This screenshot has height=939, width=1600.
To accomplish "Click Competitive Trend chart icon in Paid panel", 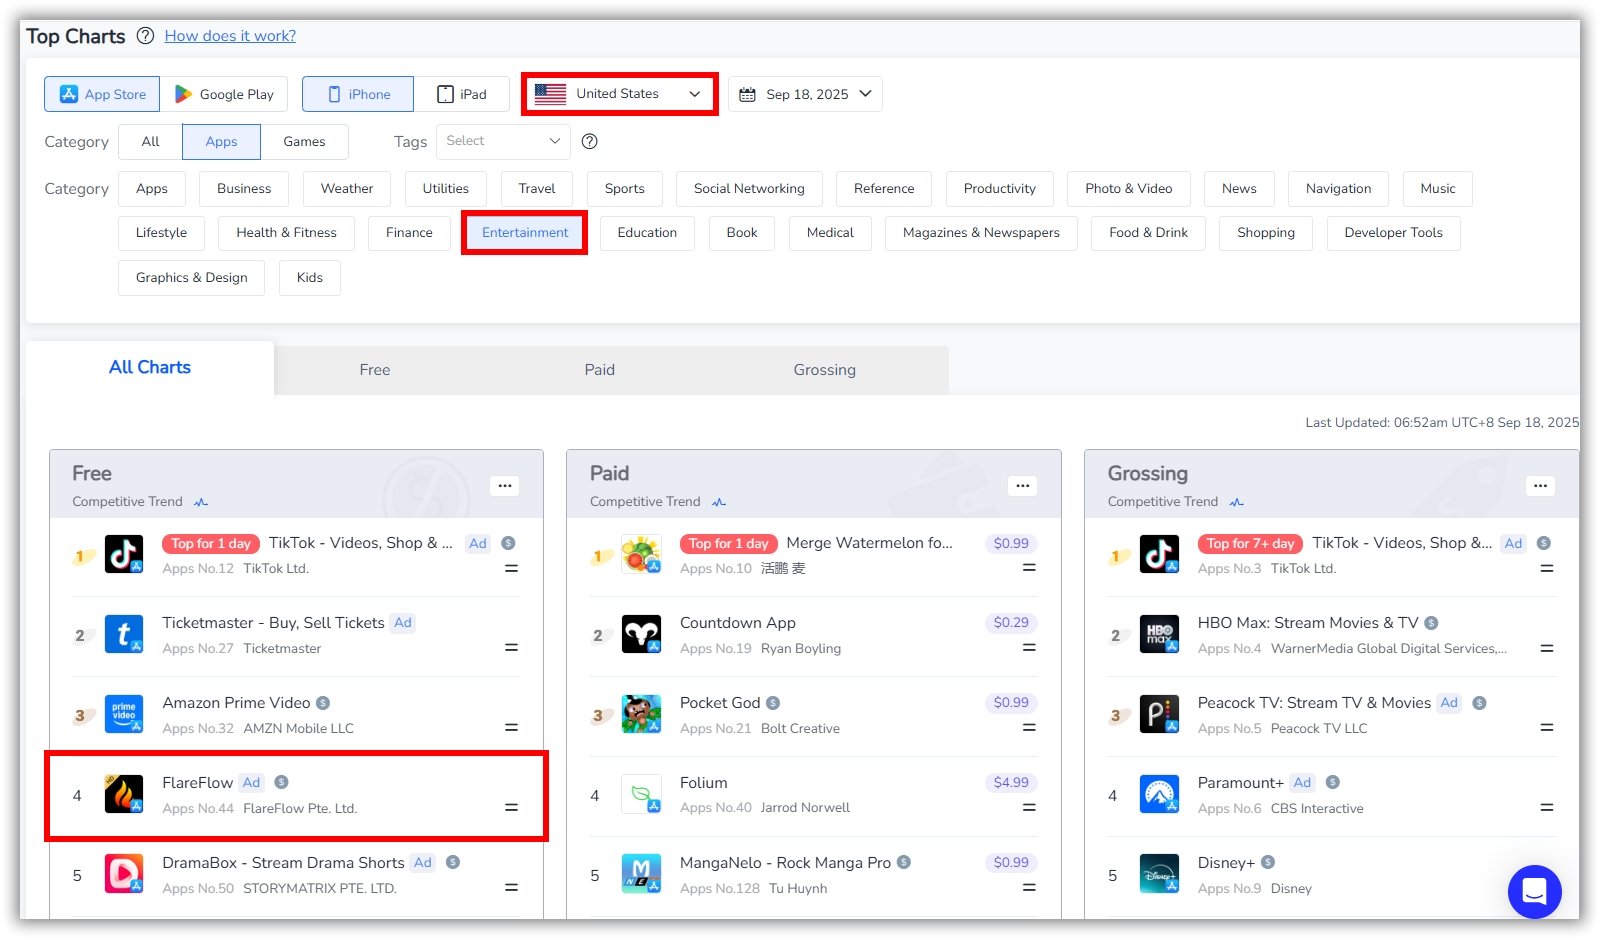I will [x=719, y=502].
